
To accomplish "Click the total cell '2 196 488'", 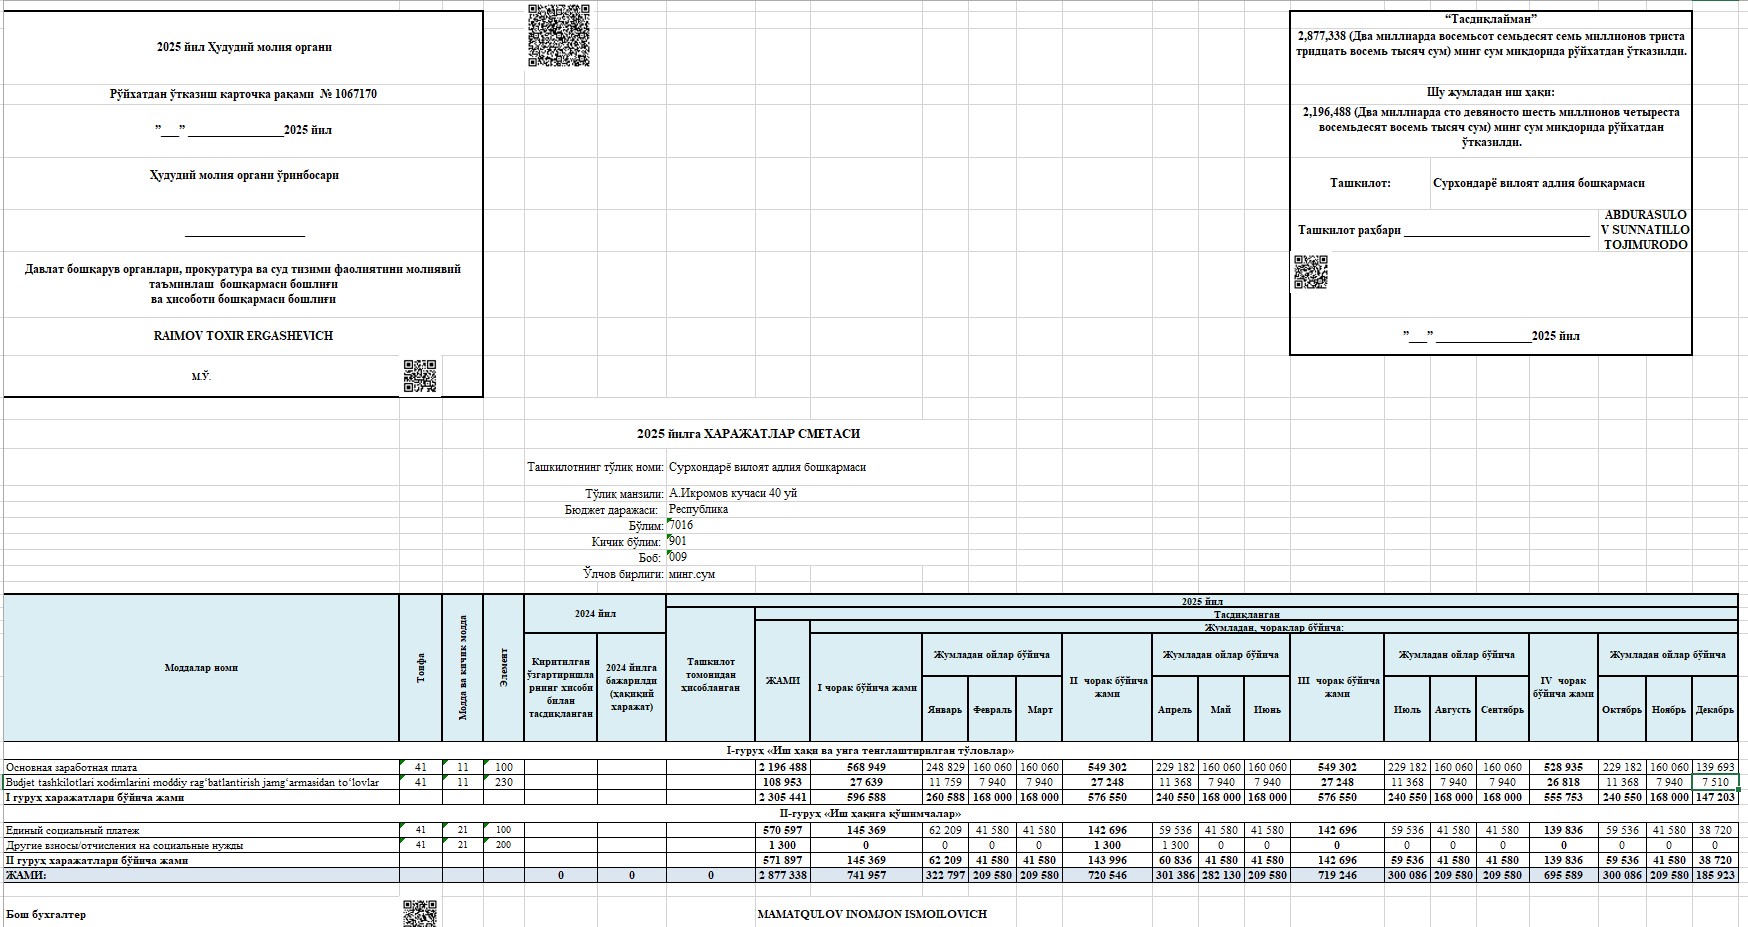I will 783,767.
